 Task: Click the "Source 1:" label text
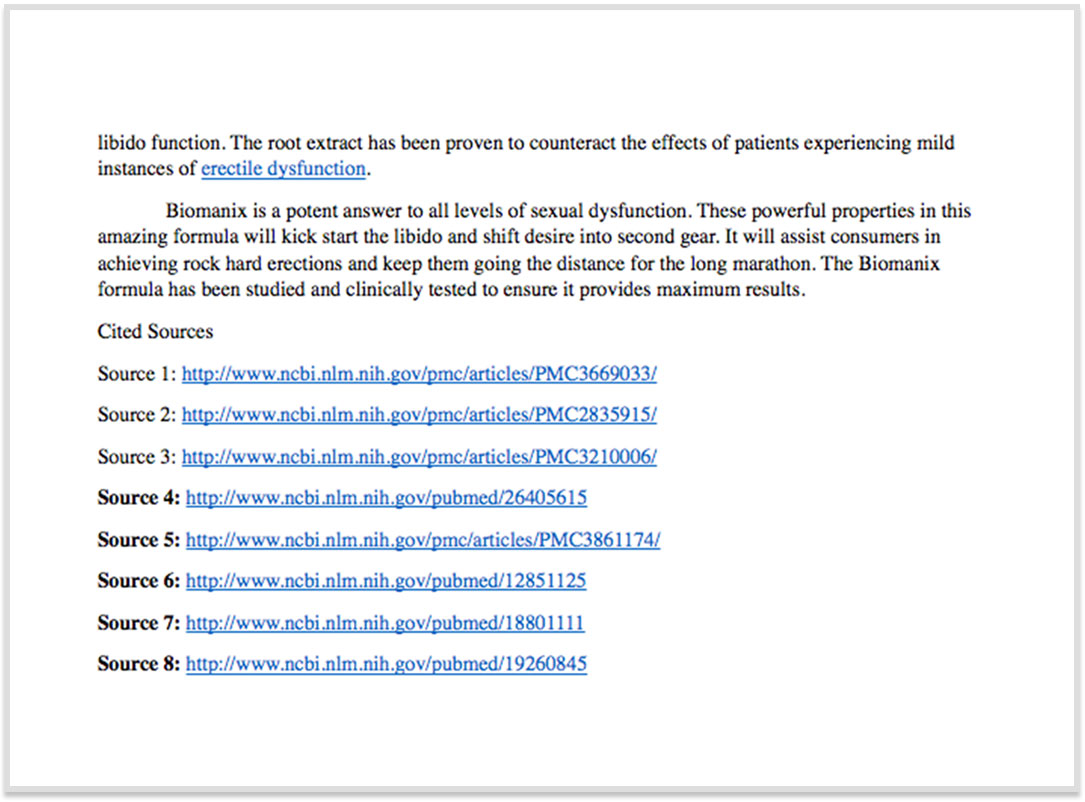tap(137, 374)
